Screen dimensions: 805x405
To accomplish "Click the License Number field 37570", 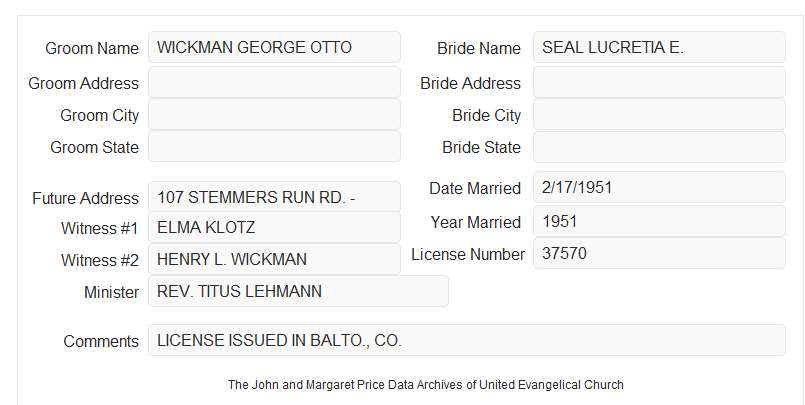I will pyautogui.click(x=659, y=253).
